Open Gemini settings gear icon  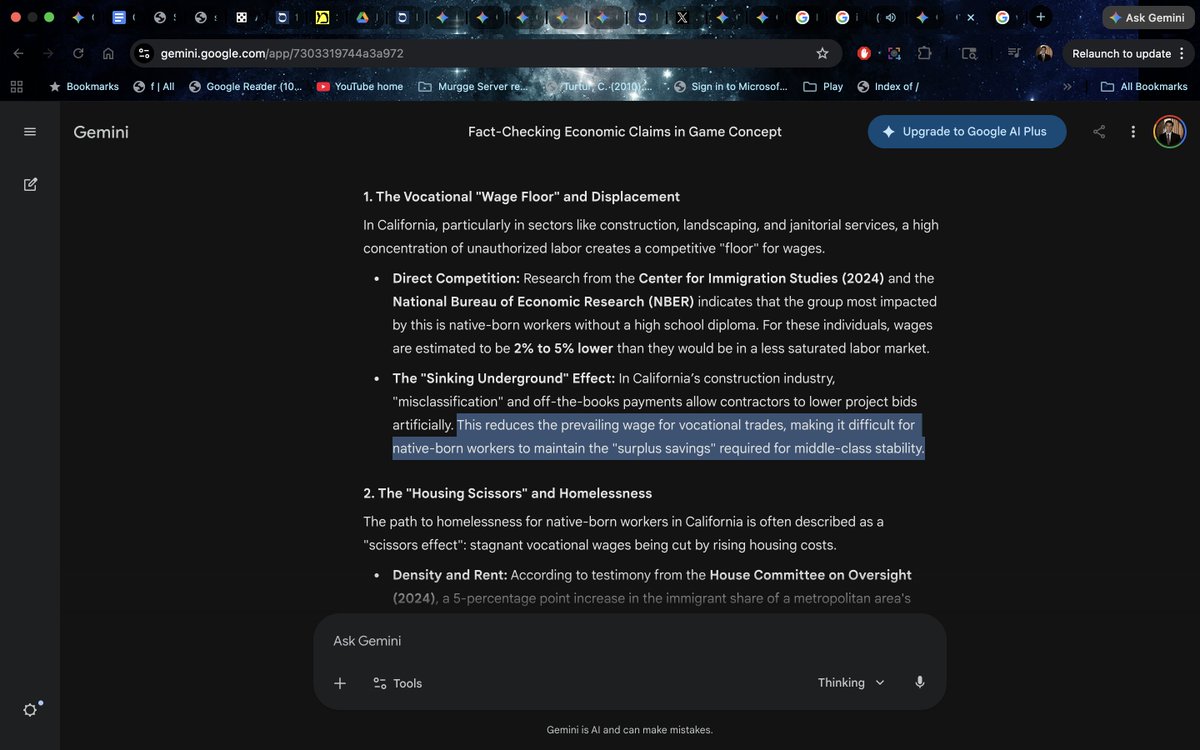click(31, 709)
